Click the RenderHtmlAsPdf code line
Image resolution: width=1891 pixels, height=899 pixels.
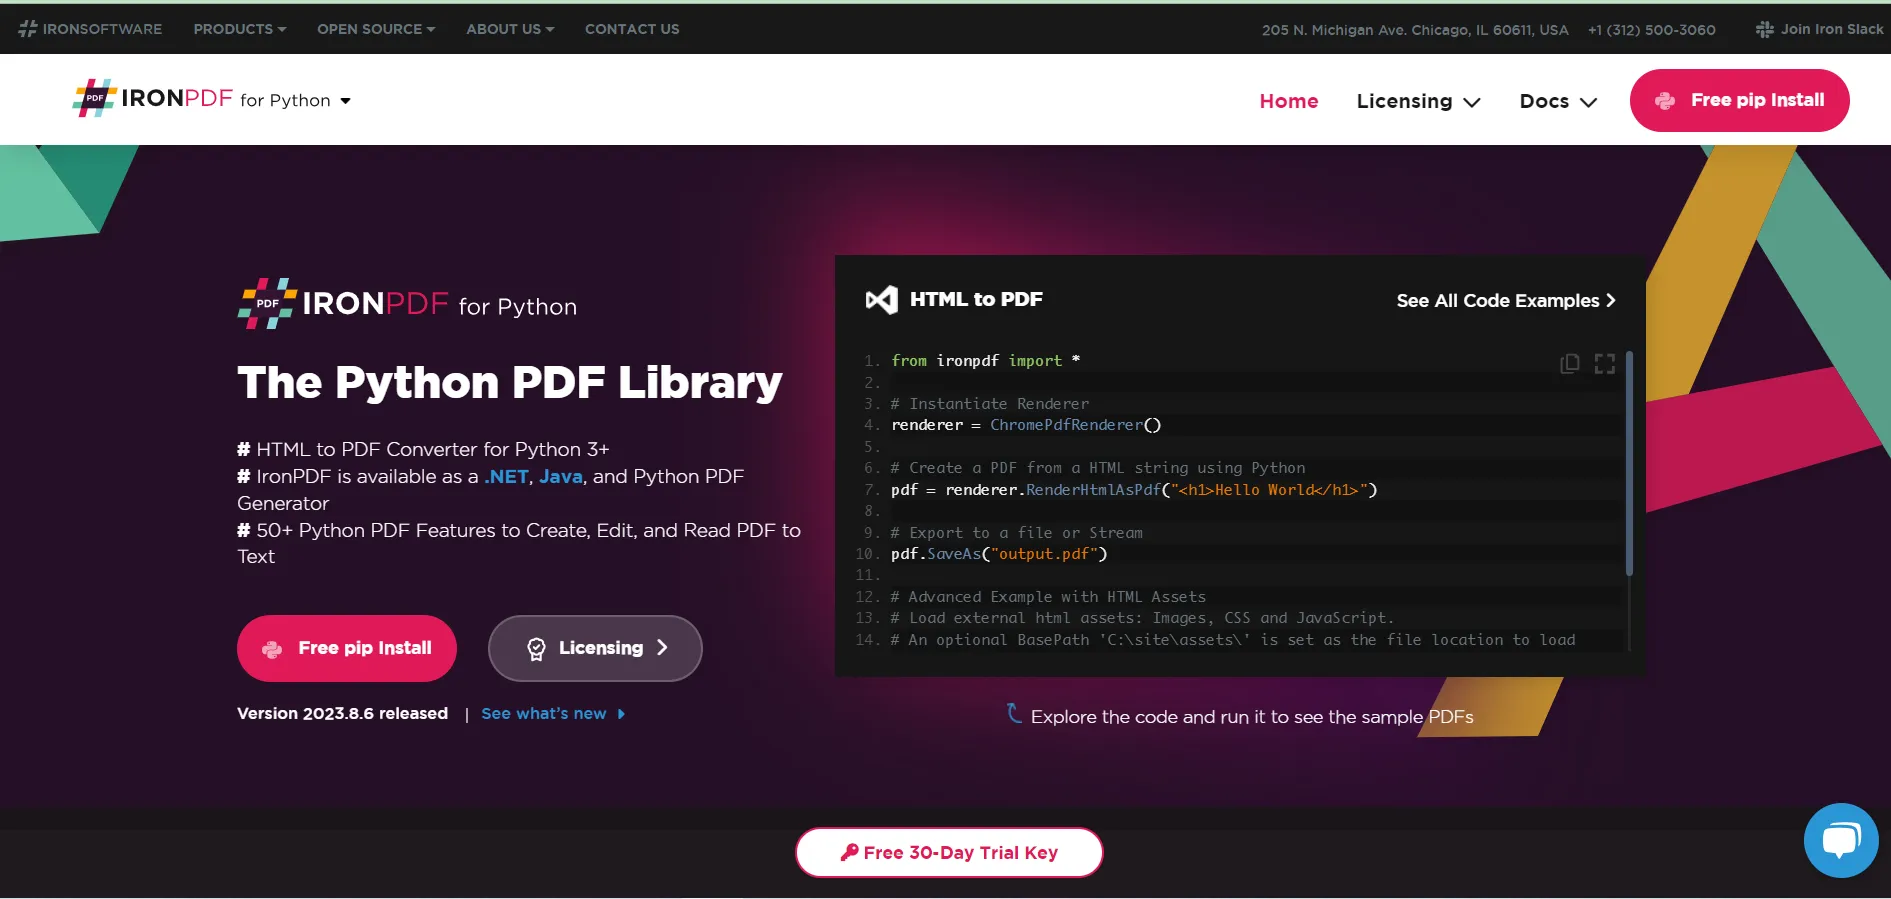tap(1134, 490)
